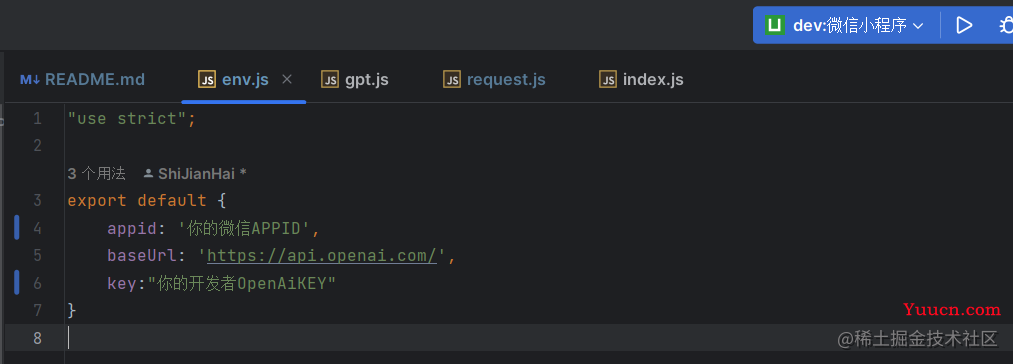
Task: Click the change marker beside line 6
Action: (17, 283)
